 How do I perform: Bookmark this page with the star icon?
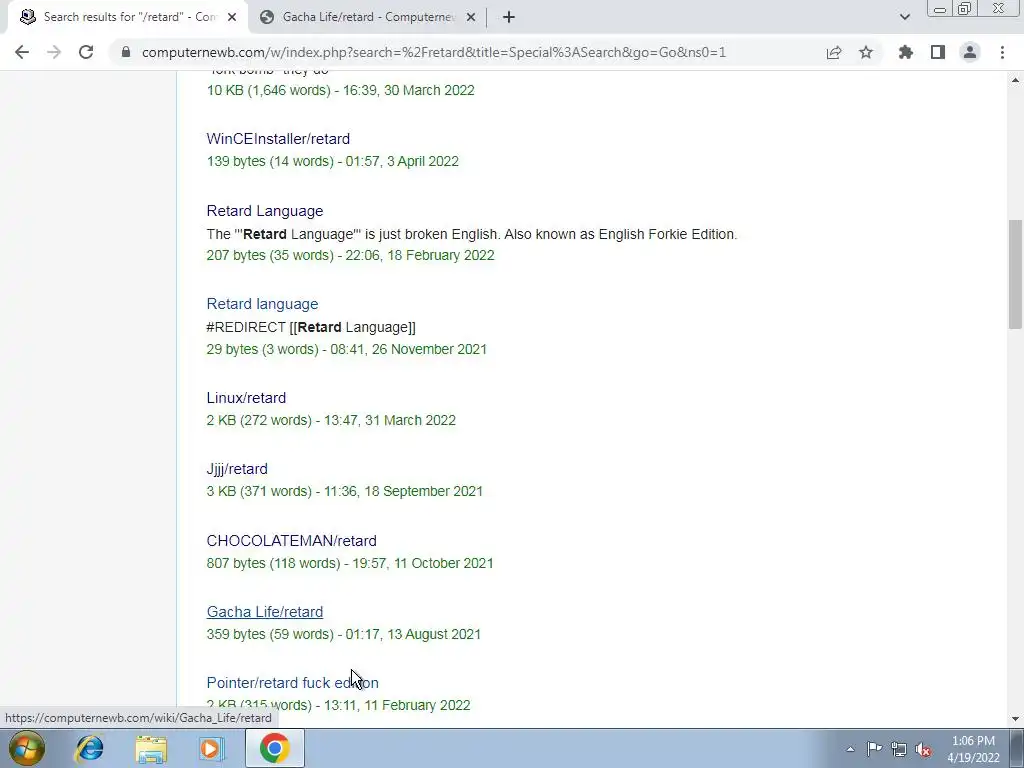866,52
